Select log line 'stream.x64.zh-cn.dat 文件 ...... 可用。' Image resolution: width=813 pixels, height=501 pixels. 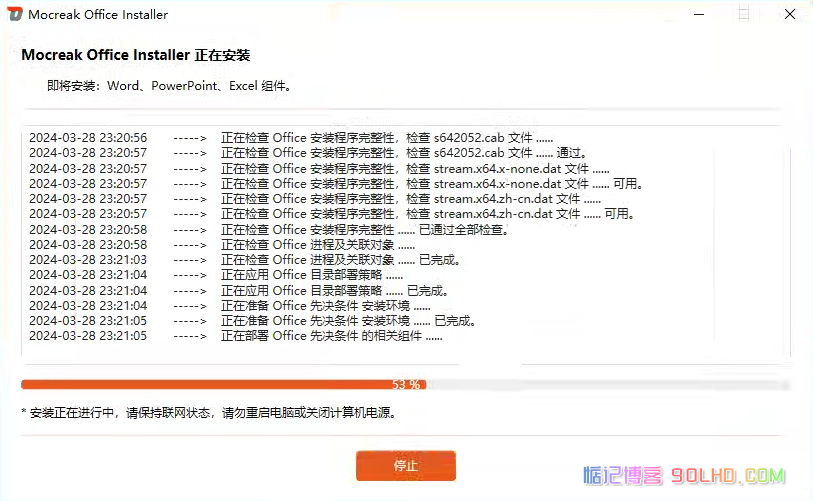tap(332, 214)
